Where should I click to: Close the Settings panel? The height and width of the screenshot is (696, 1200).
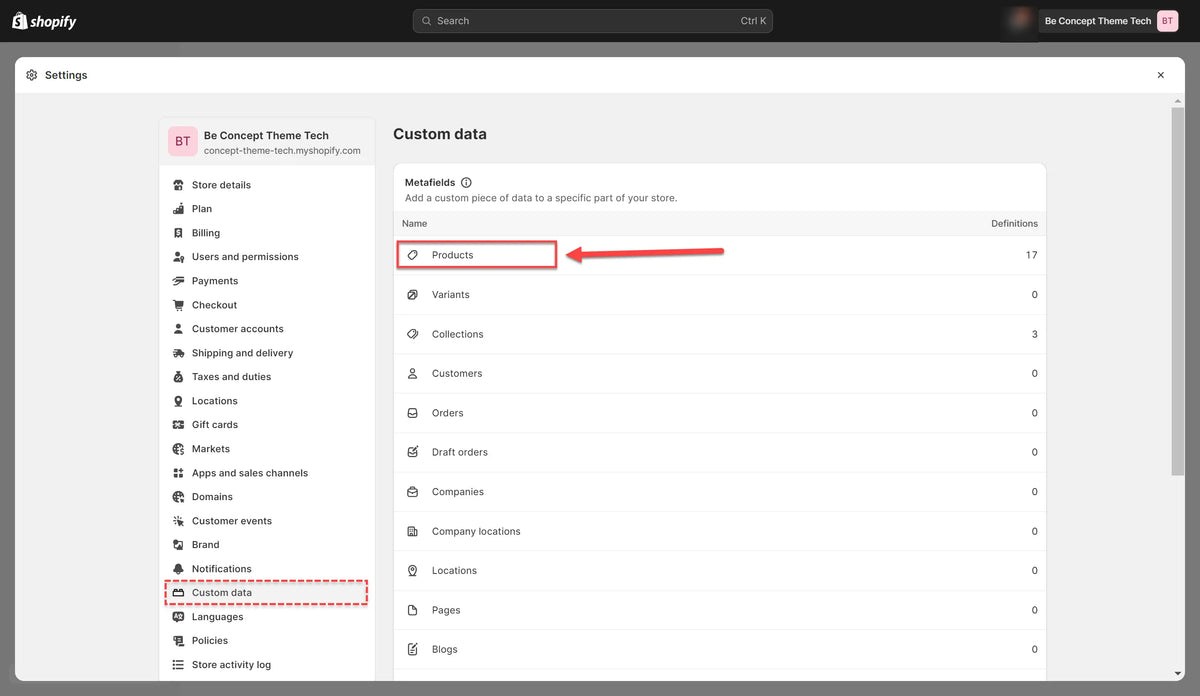coord(1161,75)
